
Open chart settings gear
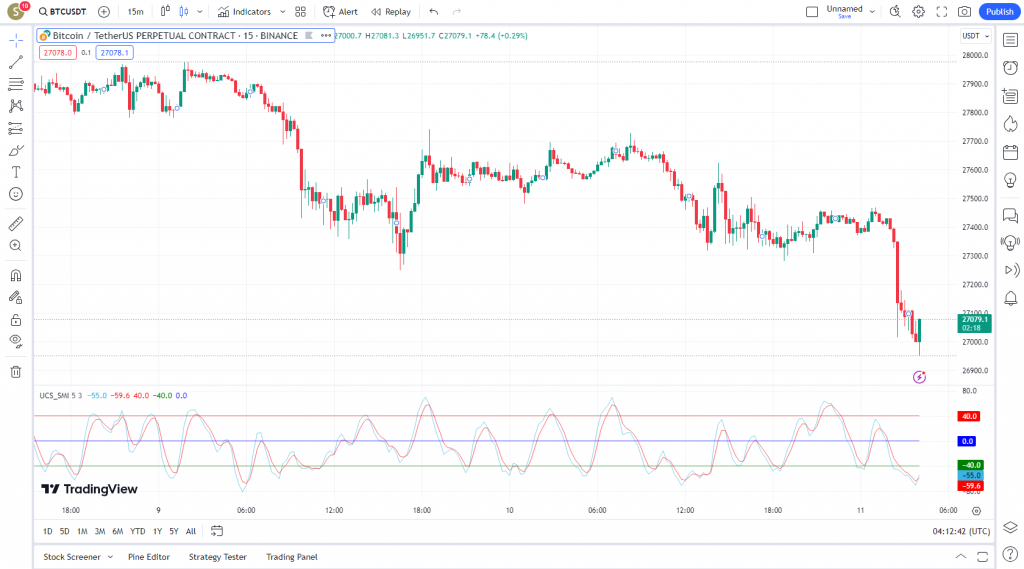pos(918,12)
